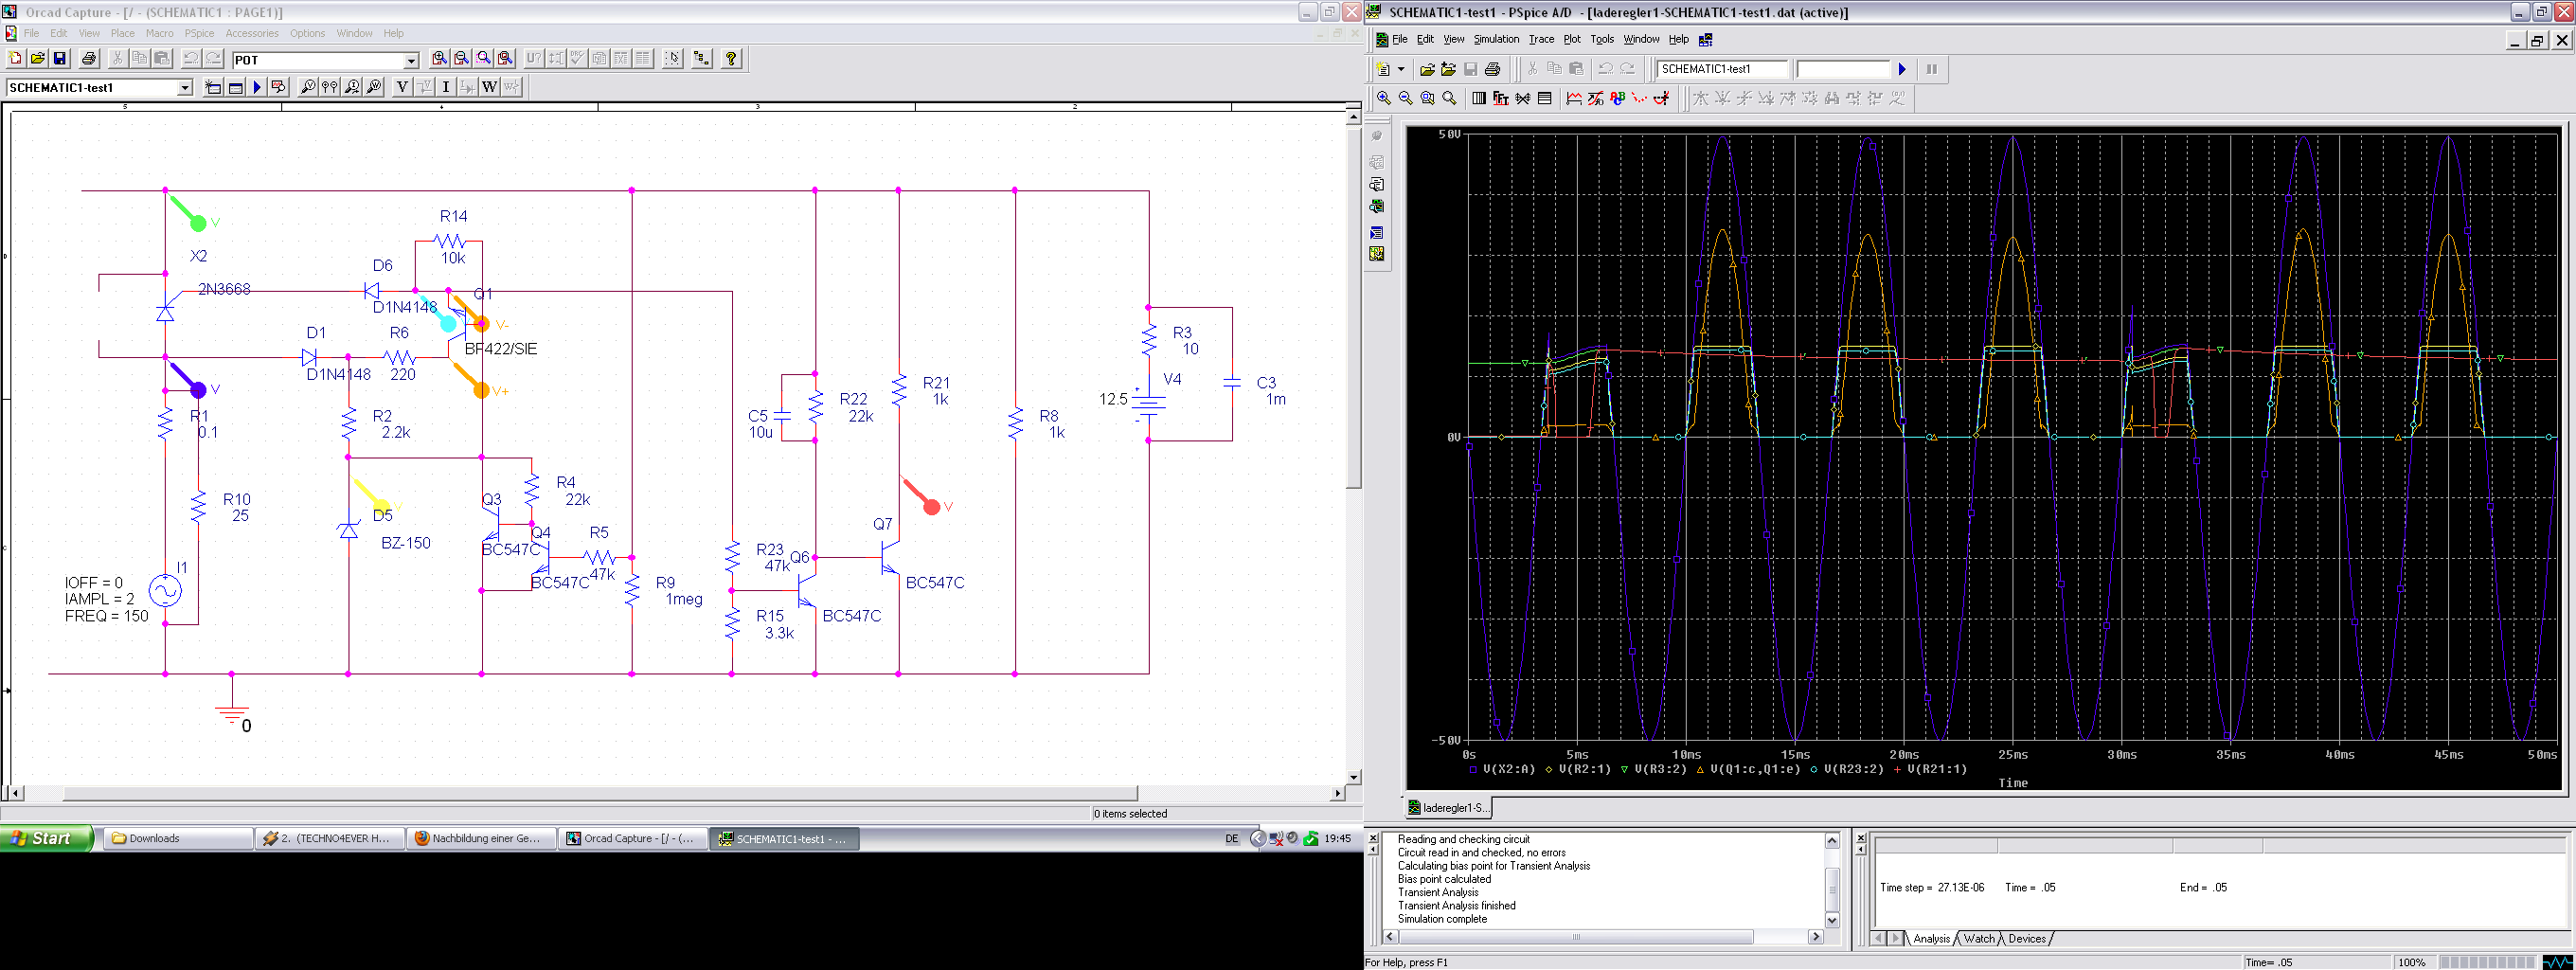Zoom in on the Orcad schematic
2576x970 pixels.
440,58
